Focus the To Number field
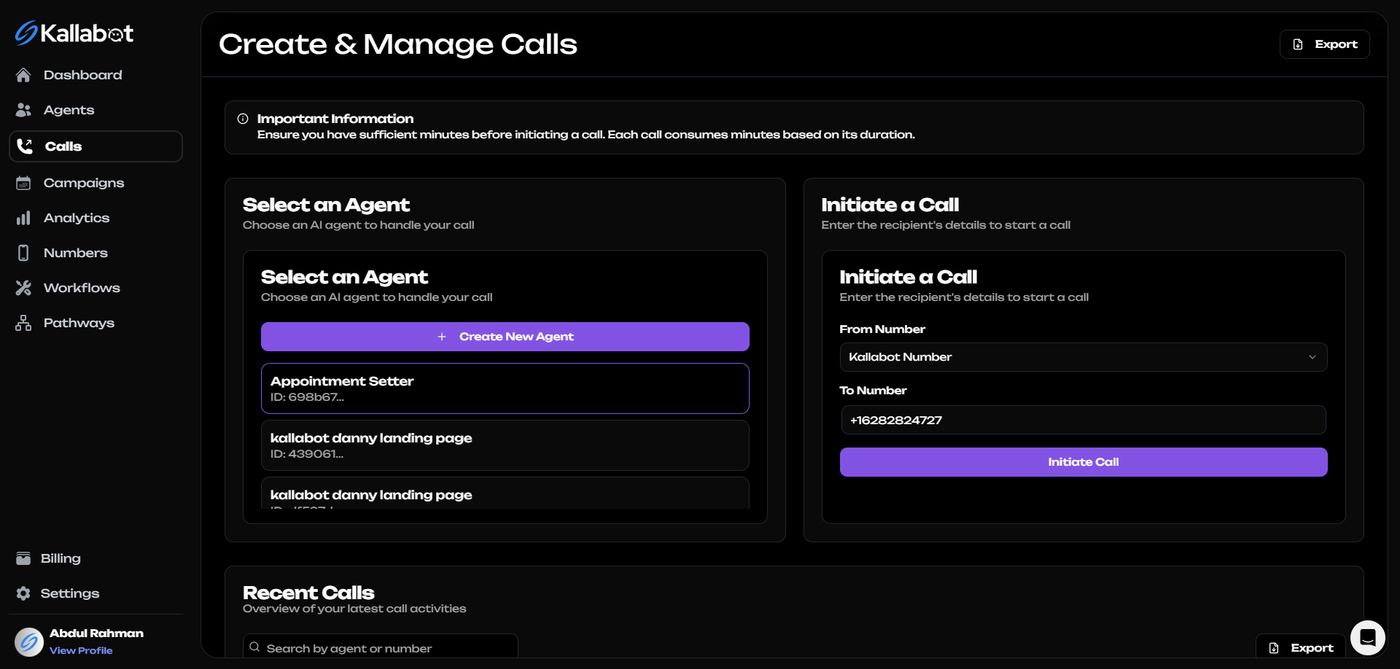This screenshot has height=669, width=1400. (1083, 420)
